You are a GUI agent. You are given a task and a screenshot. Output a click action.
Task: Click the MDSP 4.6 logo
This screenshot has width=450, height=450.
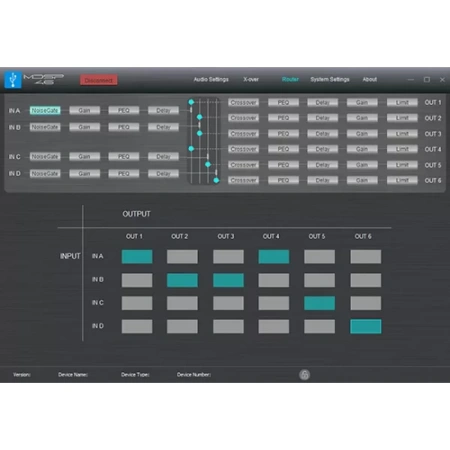(44, 79)
